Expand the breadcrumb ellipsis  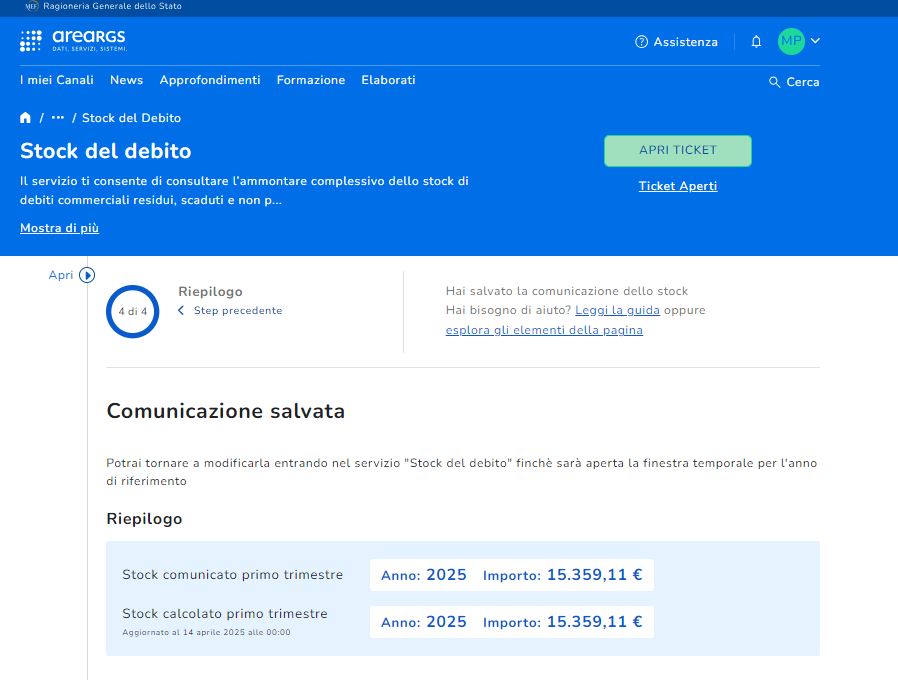(58, 118)
